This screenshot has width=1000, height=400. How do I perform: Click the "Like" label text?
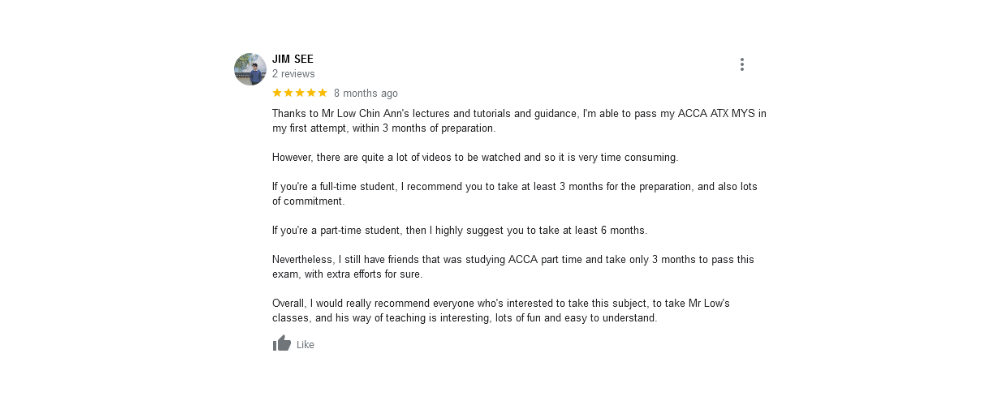(305, 345)
